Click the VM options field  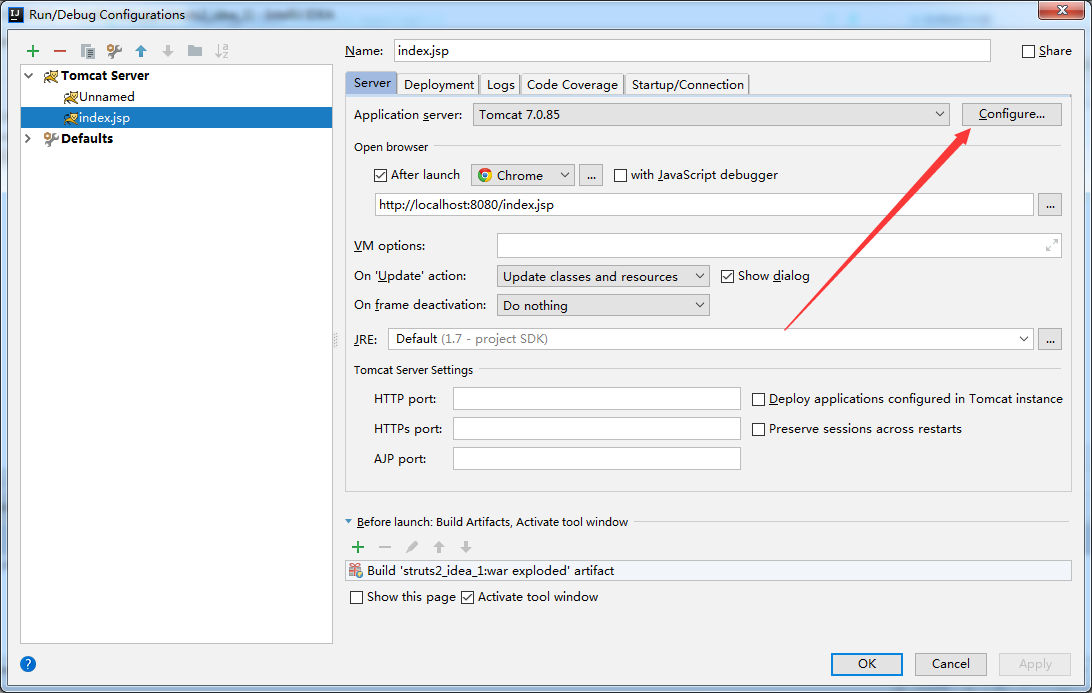click(x=779, y=245)
